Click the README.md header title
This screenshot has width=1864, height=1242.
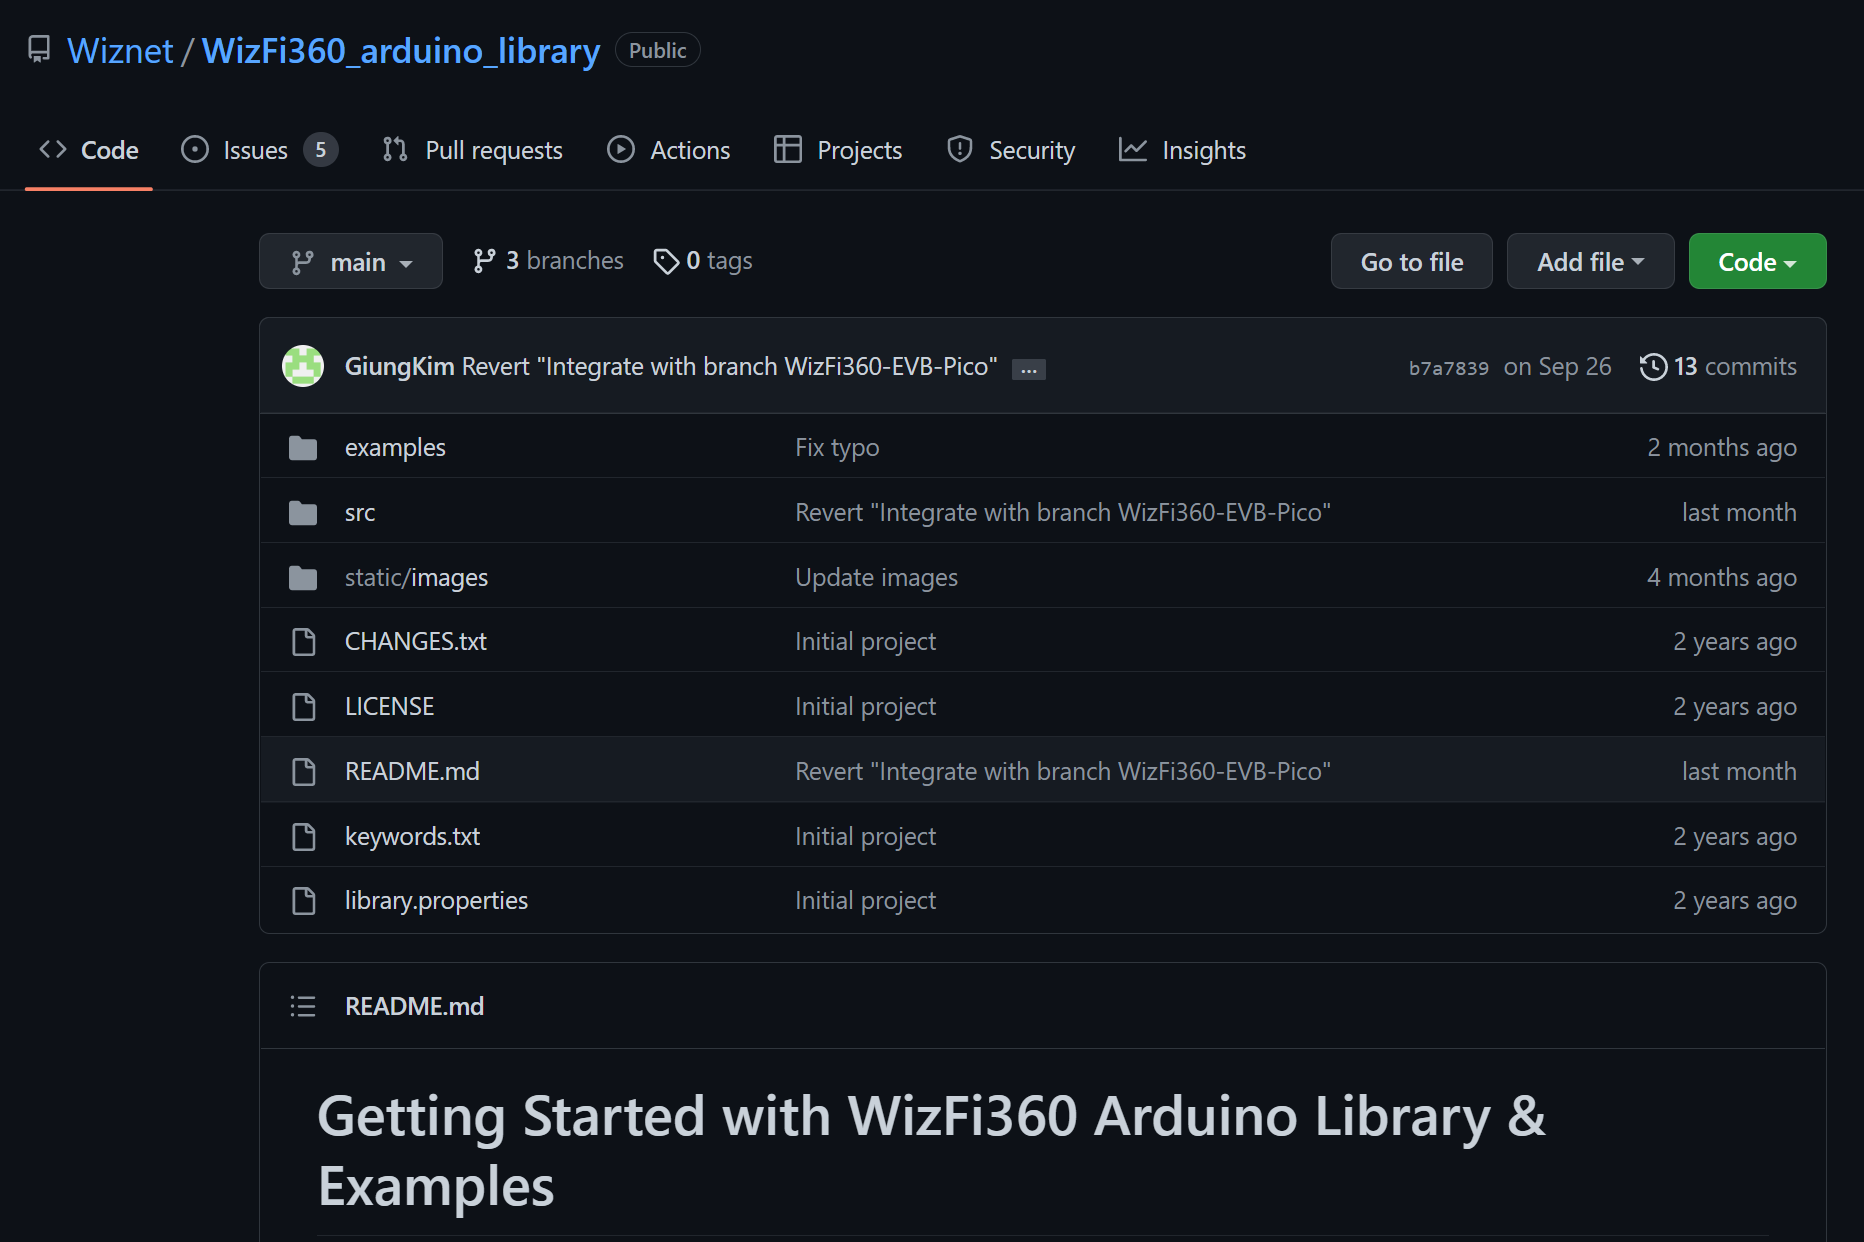[414, 1006]
